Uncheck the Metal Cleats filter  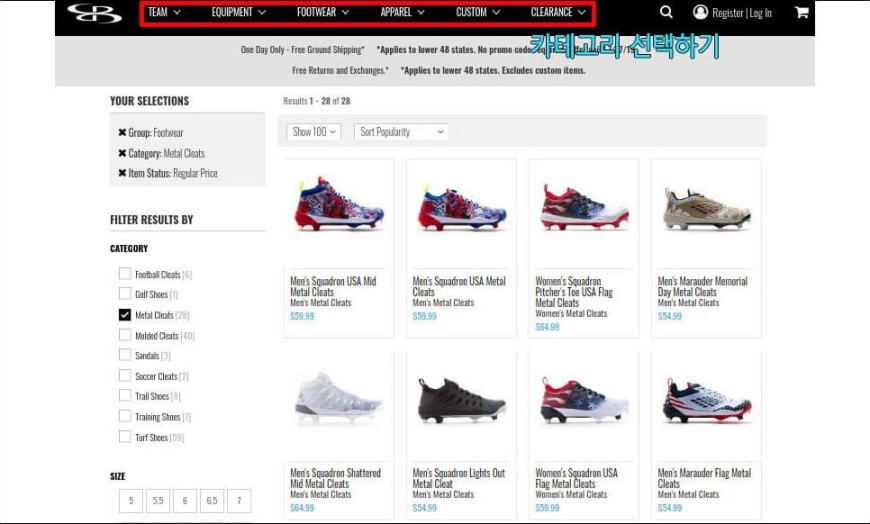pos(125,315)
